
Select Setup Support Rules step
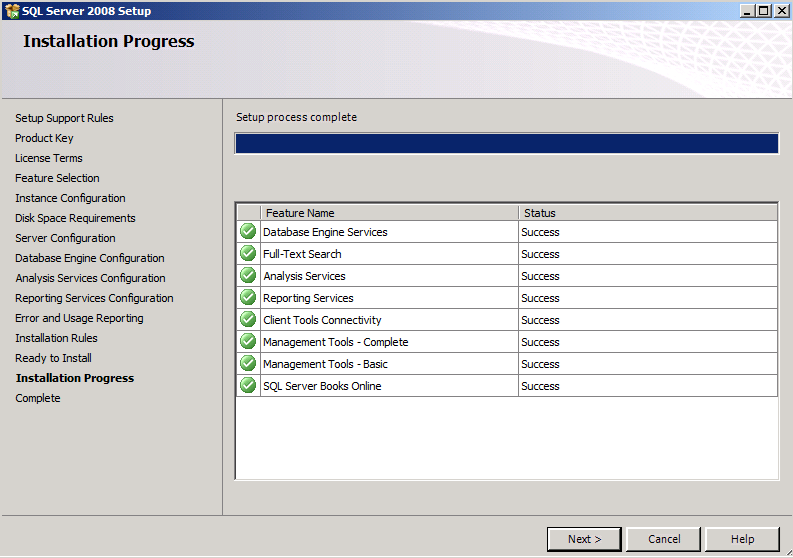(x=64, y=118)
